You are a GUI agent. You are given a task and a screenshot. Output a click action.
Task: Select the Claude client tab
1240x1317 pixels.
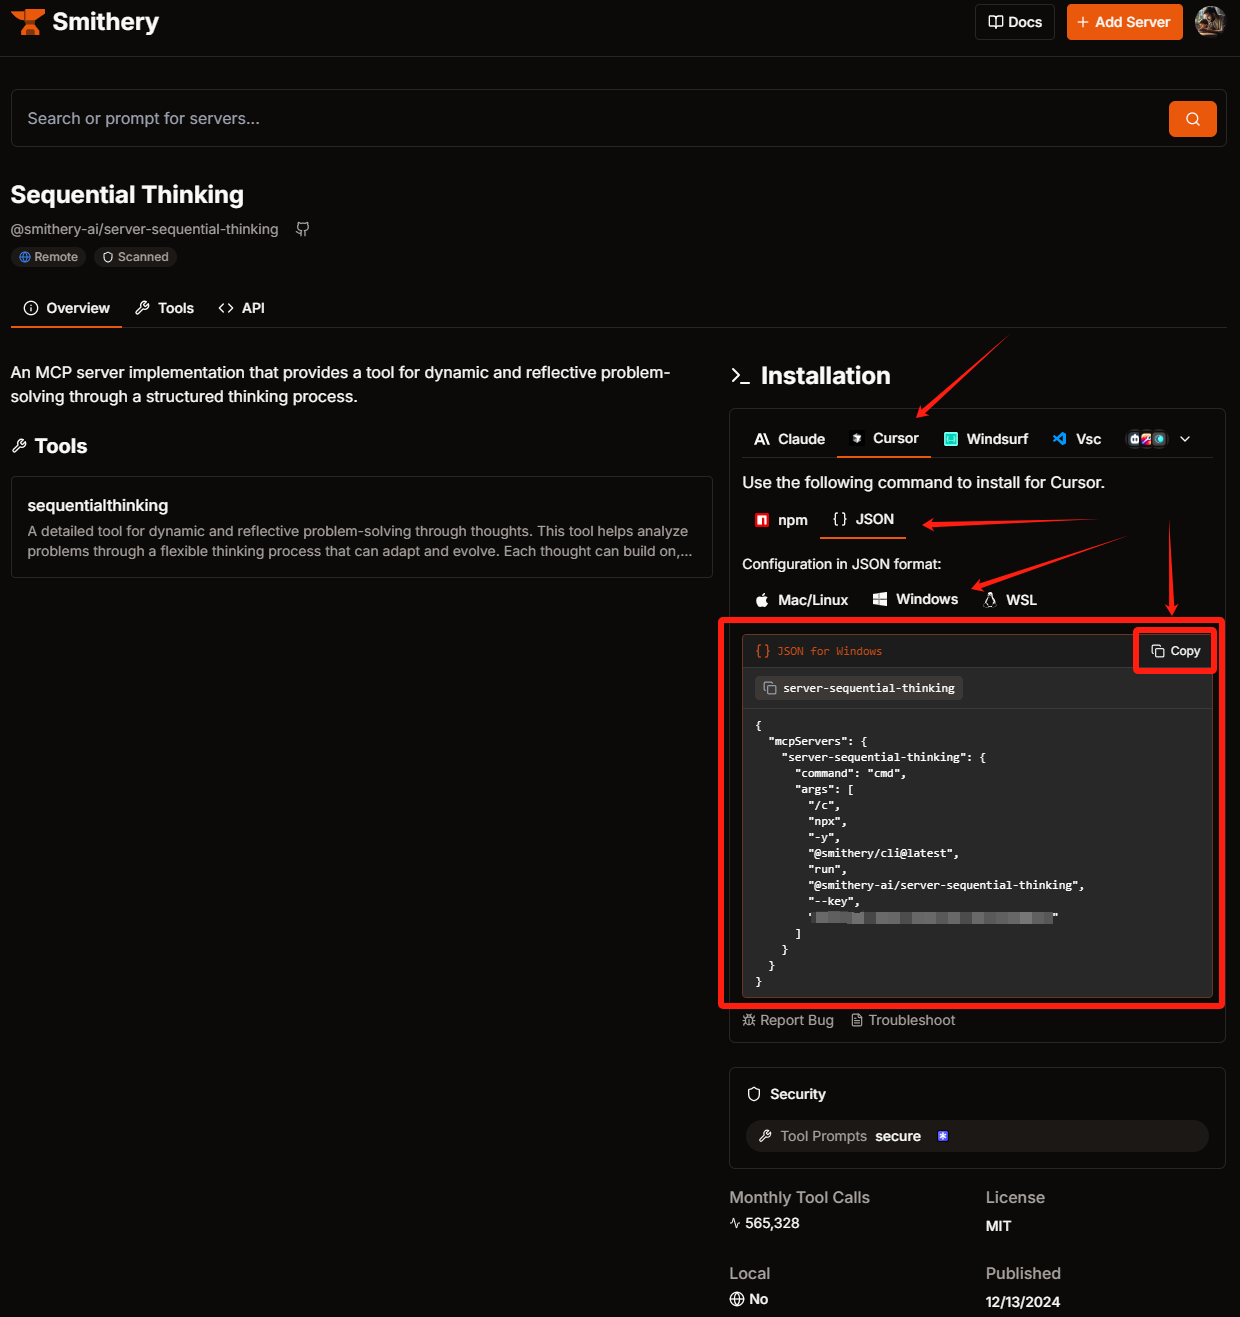(789, 439)
